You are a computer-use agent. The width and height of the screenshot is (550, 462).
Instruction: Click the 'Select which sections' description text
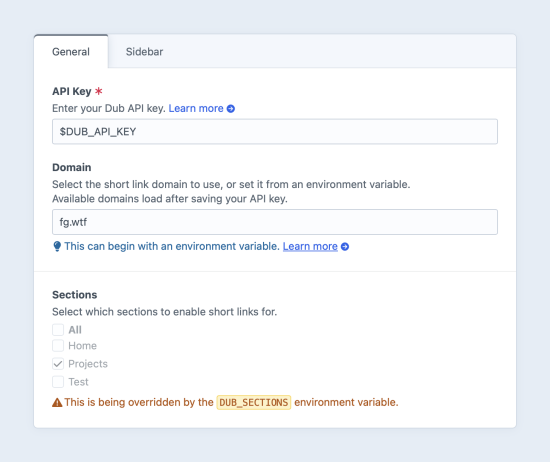tap(165, 312)
